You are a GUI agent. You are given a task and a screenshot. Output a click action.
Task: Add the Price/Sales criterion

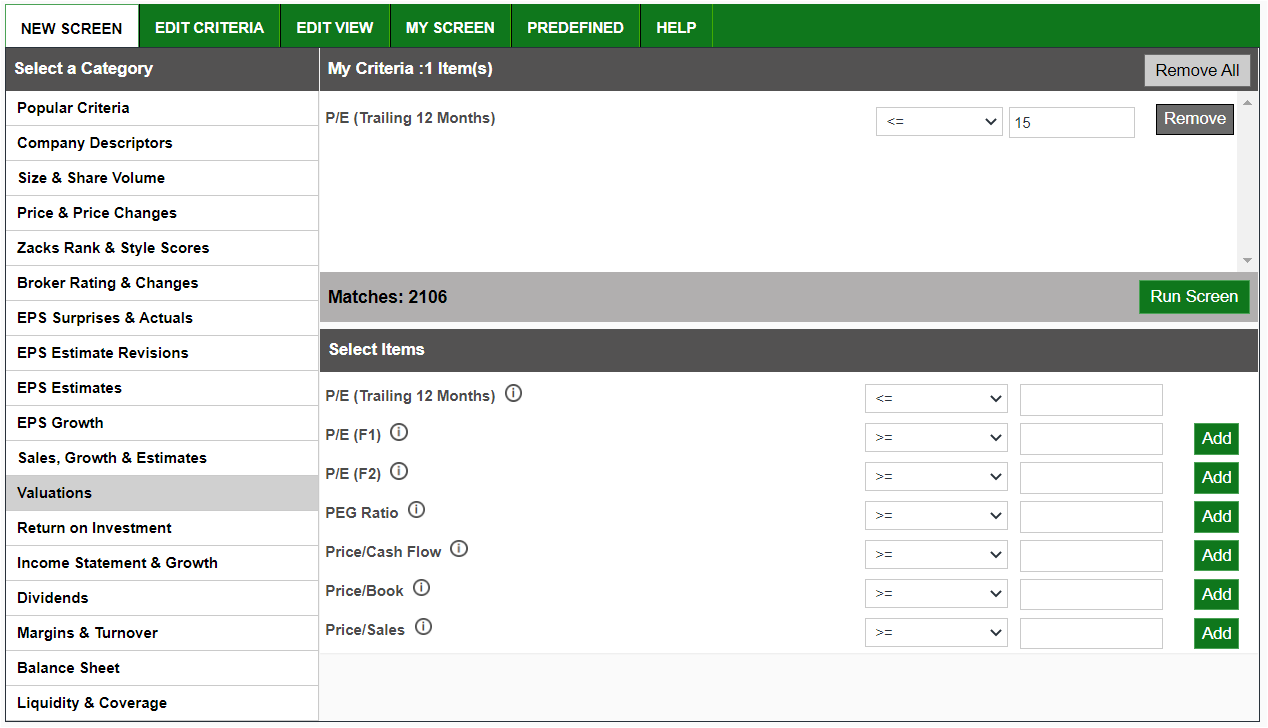[x=1216, y=633]
